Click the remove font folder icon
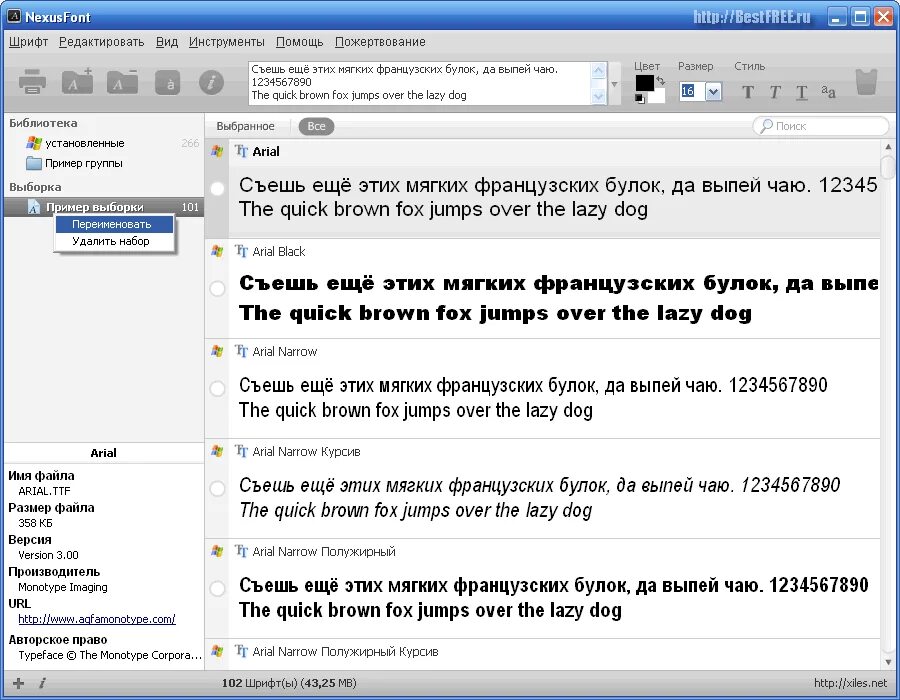The image size is (900, 700). click(x=122, y=81)
